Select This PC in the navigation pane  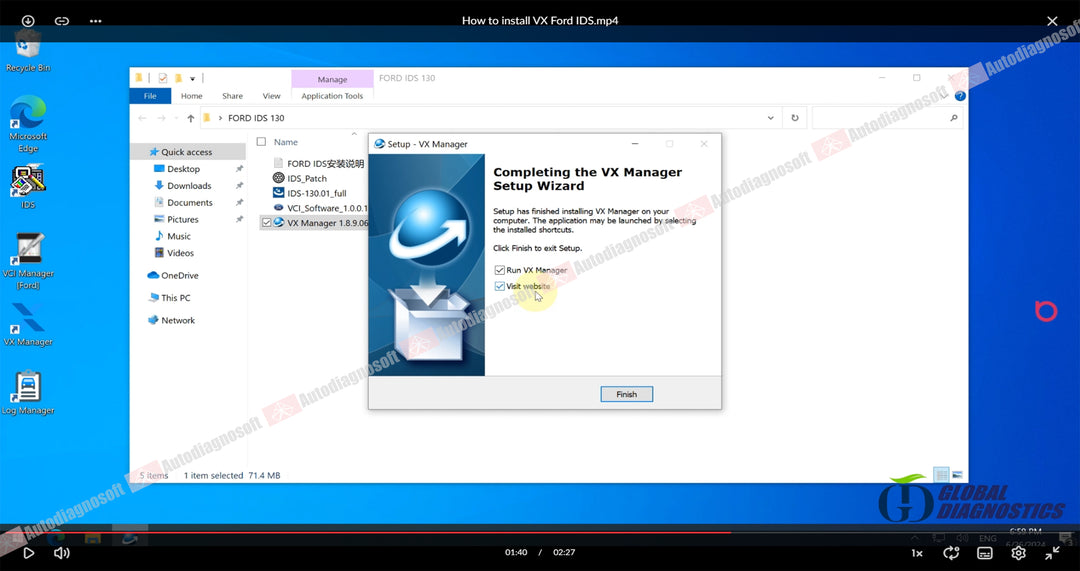[x=176, y=298]
